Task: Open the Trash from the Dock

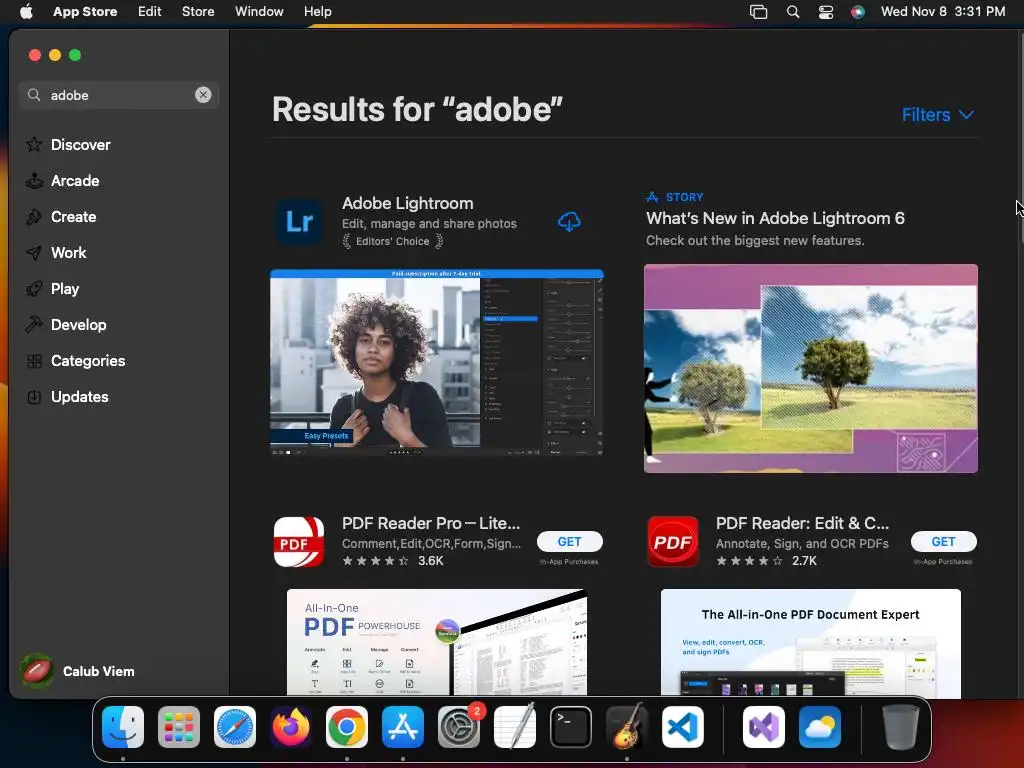Action: click(901, 727)
